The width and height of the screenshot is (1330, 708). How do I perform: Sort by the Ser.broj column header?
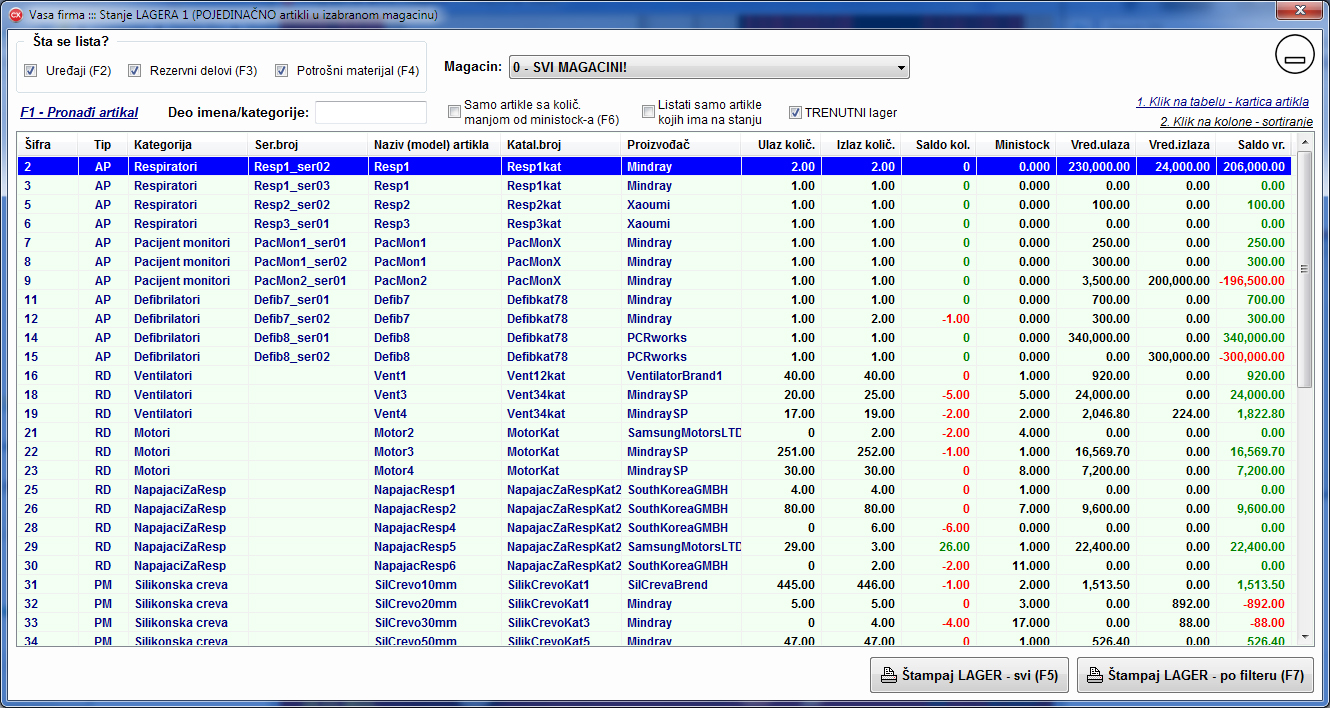(308, 145)
